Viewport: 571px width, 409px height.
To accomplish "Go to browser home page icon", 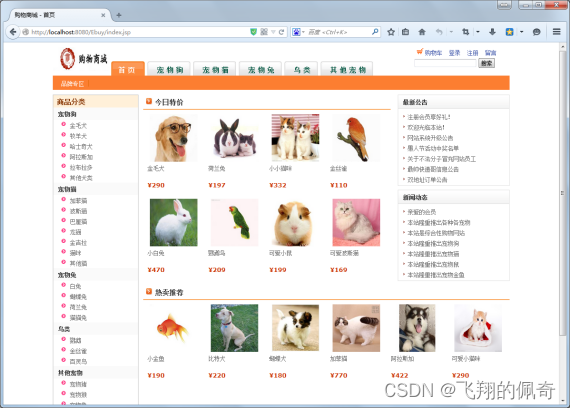I will click(422, 32).
